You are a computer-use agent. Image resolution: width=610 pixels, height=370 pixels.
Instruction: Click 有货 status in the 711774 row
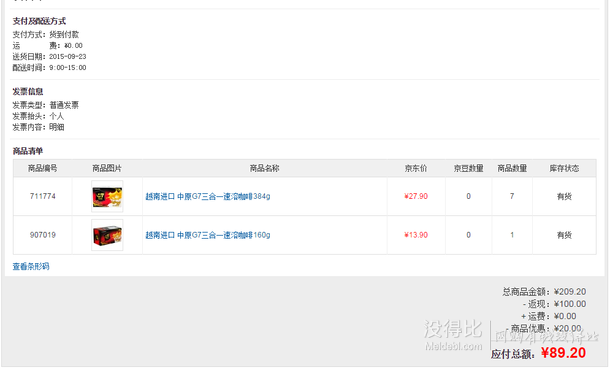[x=564, y=196]
